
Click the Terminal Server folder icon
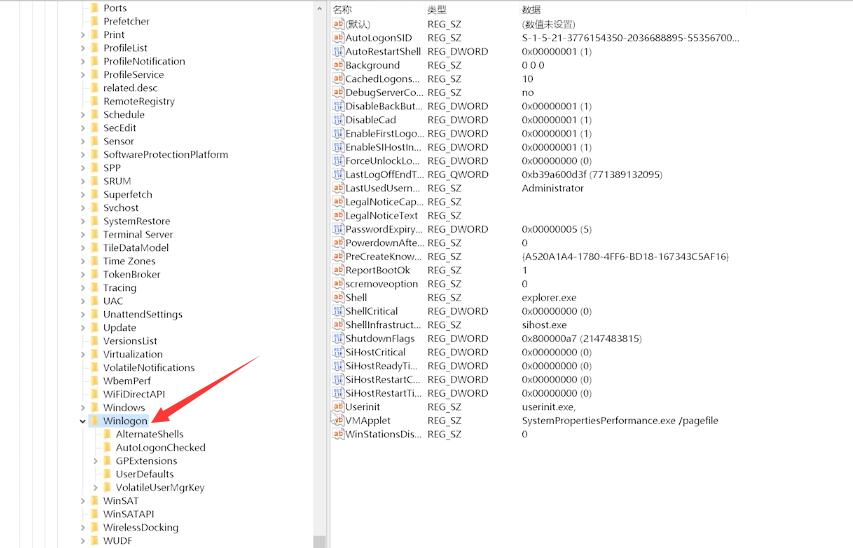[95, 234]
